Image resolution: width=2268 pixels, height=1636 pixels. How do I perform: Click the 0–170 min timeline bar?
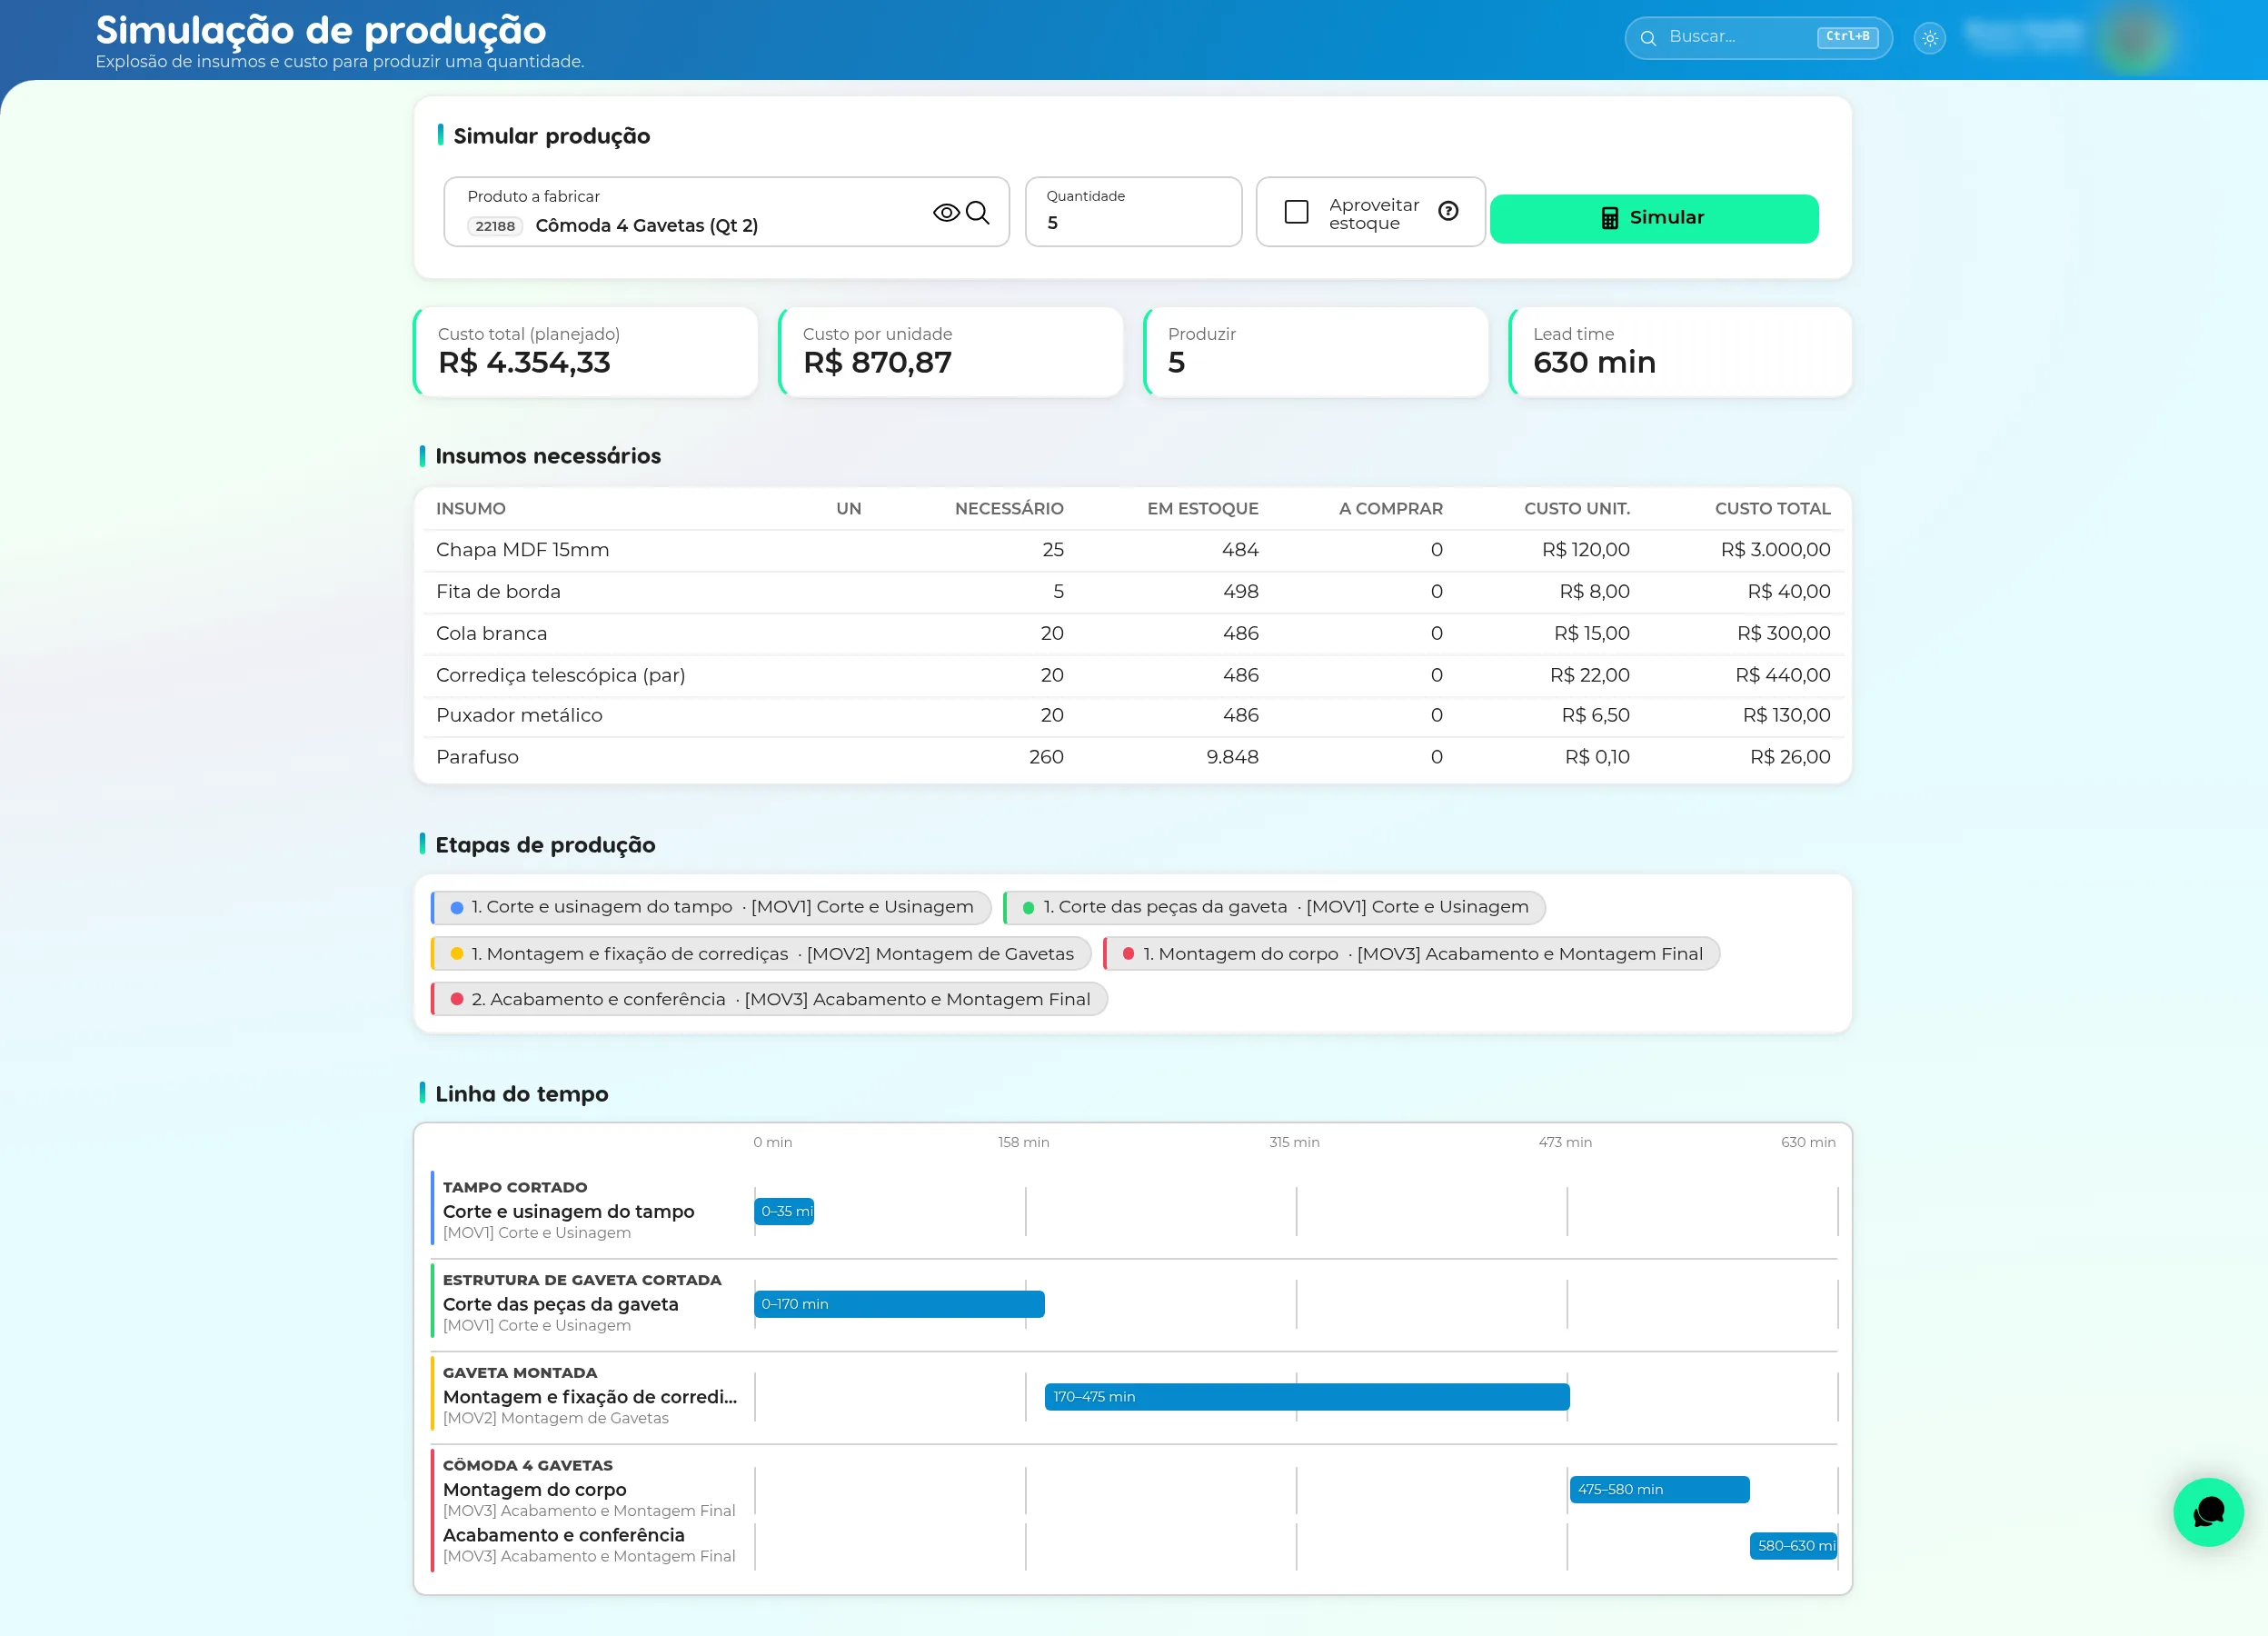tap(898, 1303)
